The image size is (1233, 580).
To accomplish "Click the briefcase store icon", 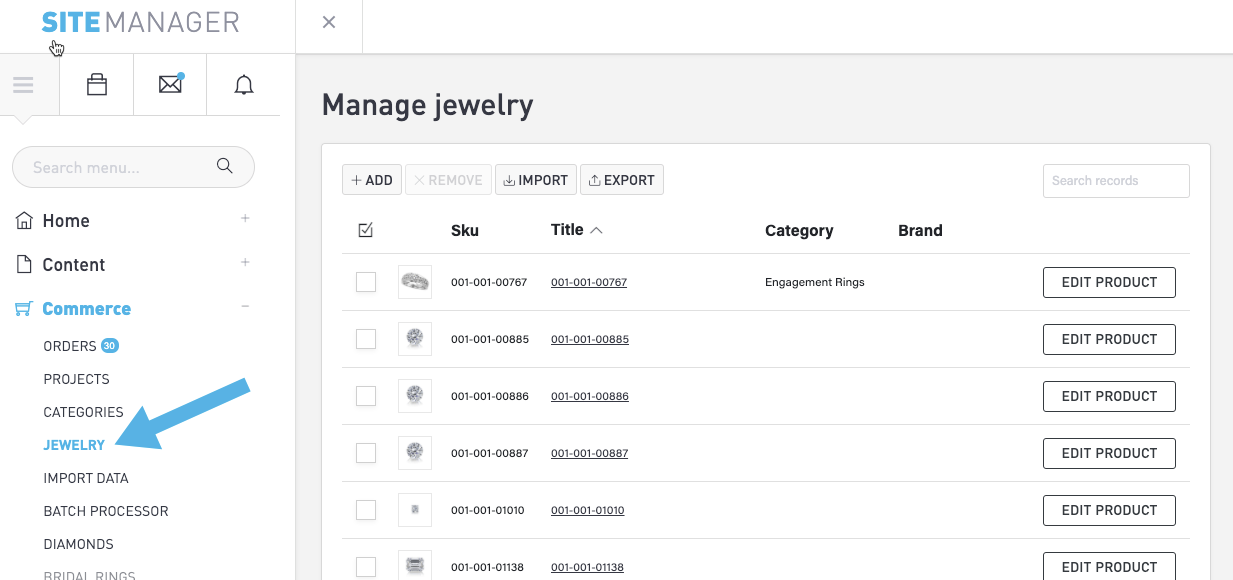I will [97, 86].
